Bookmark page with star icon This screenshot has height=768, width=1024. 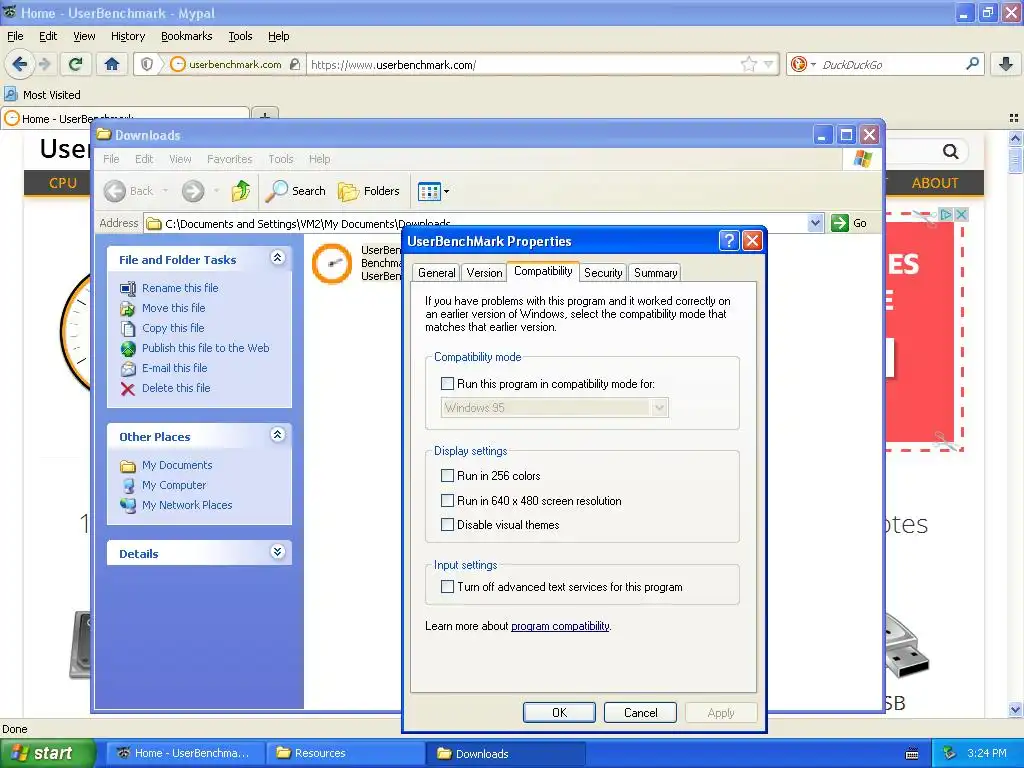[x=748, y=64]
